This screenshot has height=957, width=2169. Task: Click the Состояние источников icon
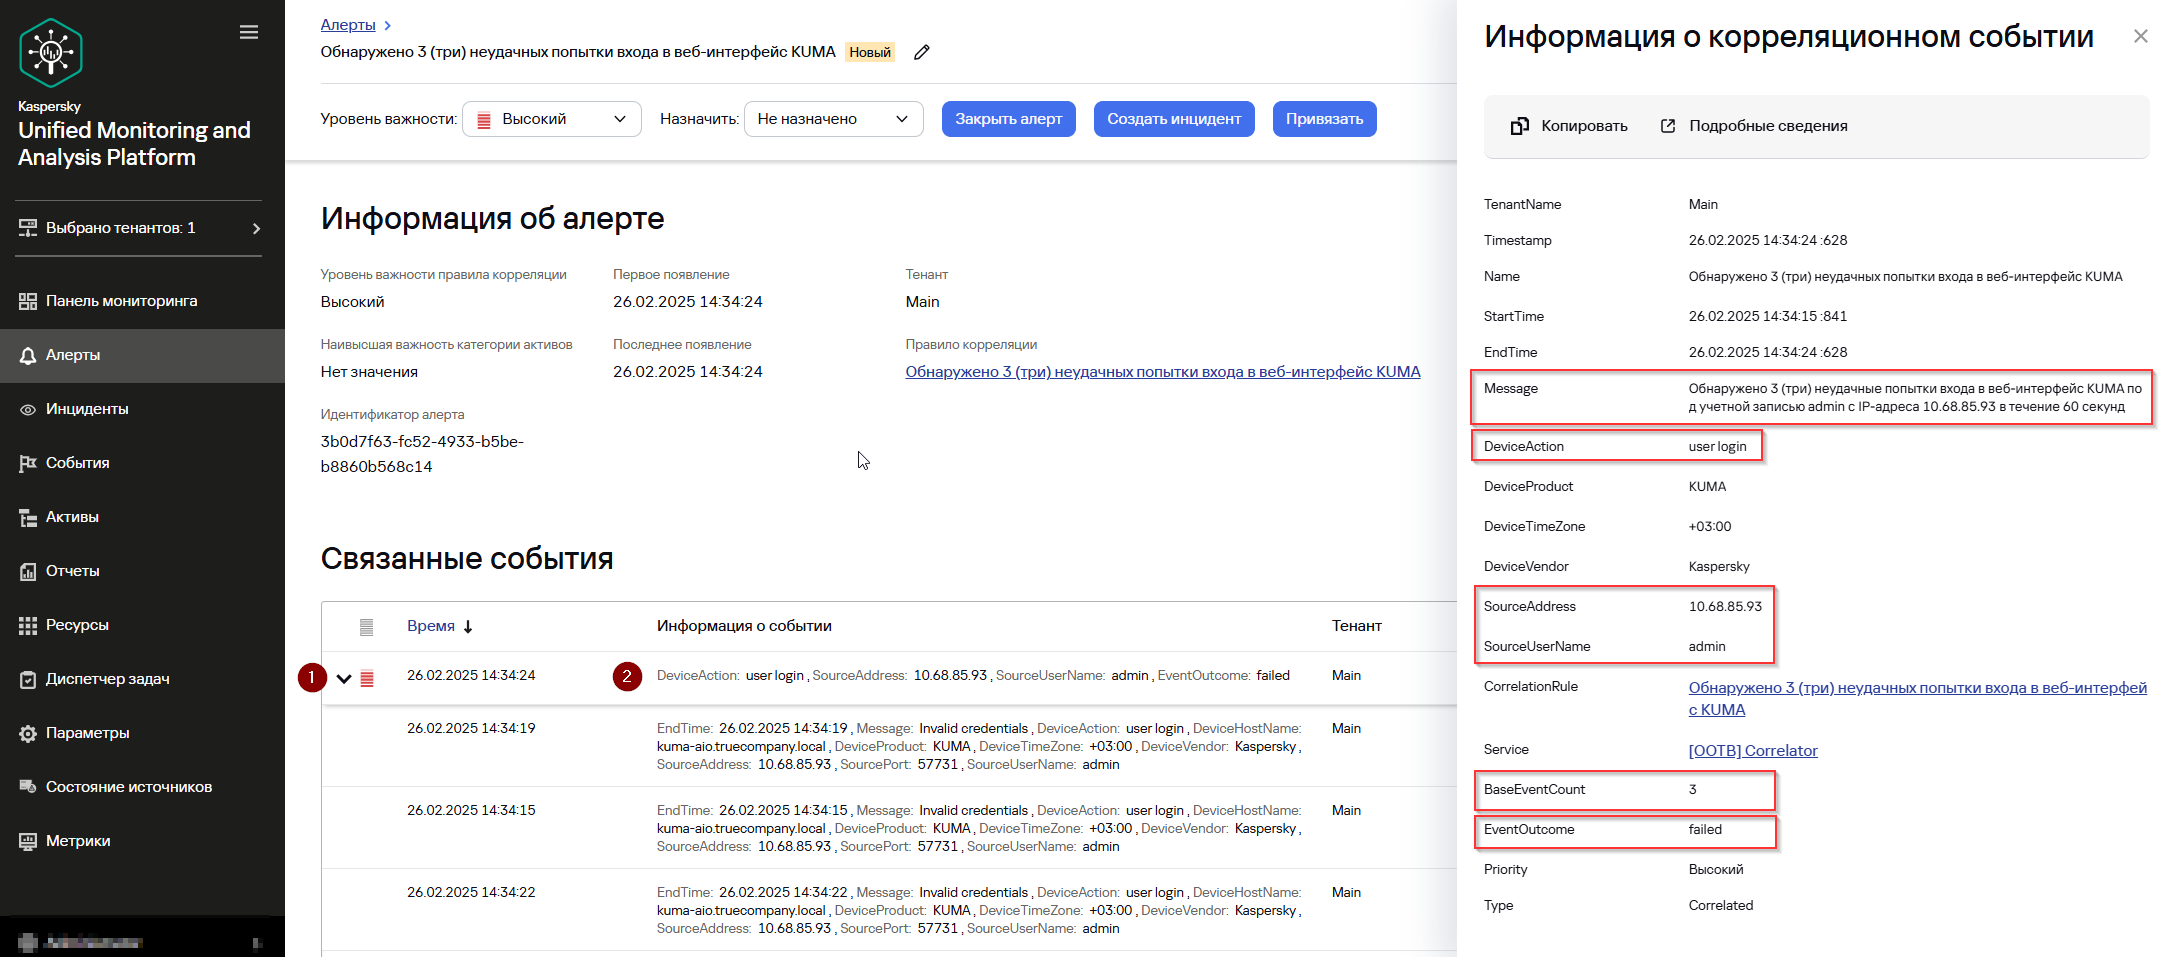pos(28,787)
